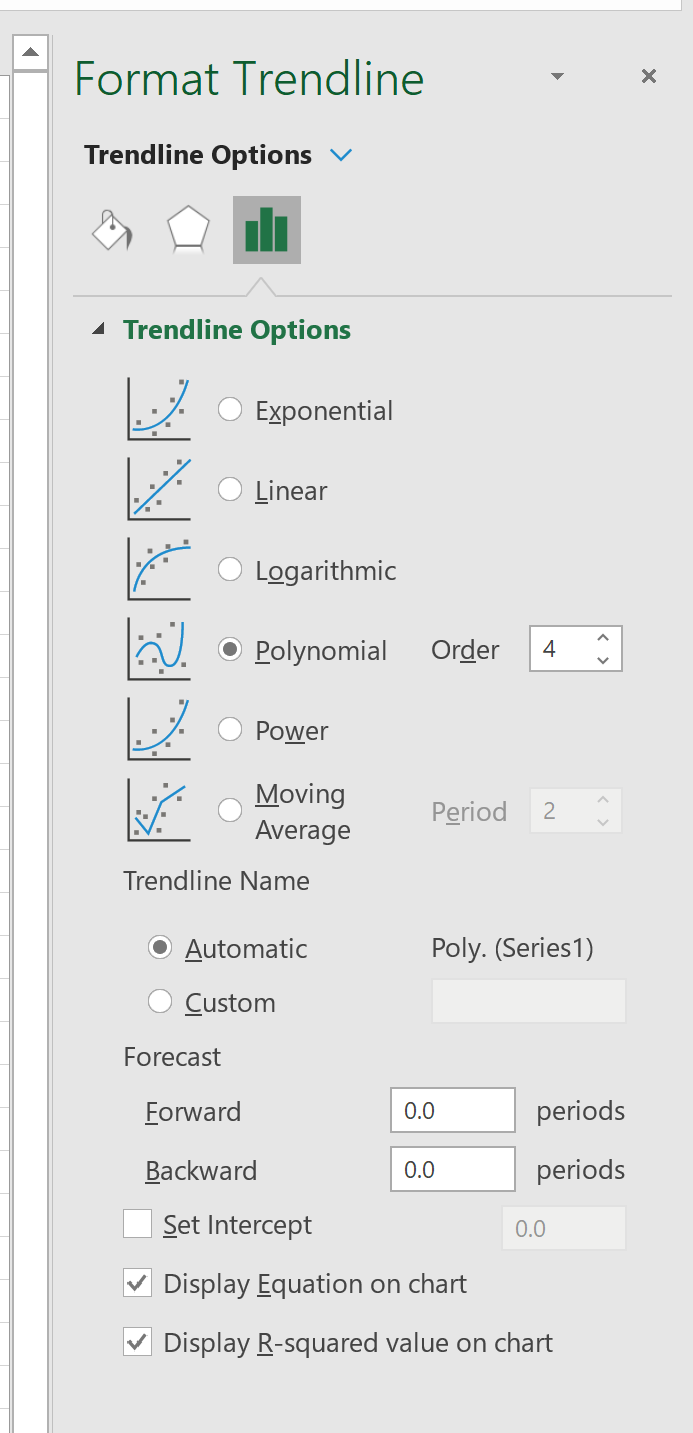Click the Trendline Options chart icon
The height and width of the screenshot is (1433, 693).
[266, 229]
